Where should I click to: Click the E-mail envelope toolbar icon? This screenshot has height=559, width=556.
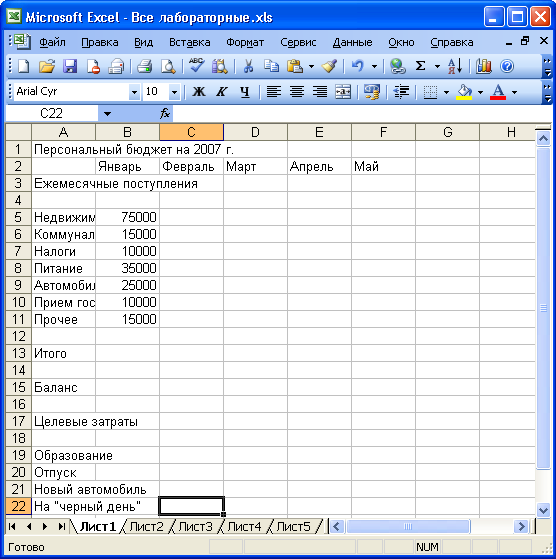pos(116,66)
